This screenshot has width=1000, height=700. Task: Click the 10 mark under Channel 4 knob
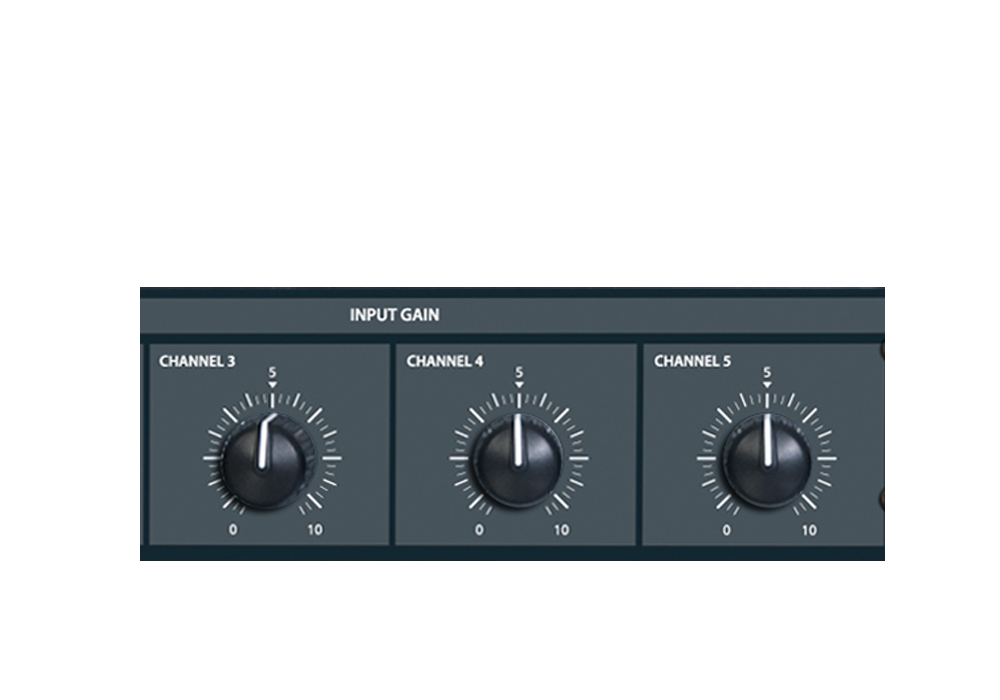[561, 530]
